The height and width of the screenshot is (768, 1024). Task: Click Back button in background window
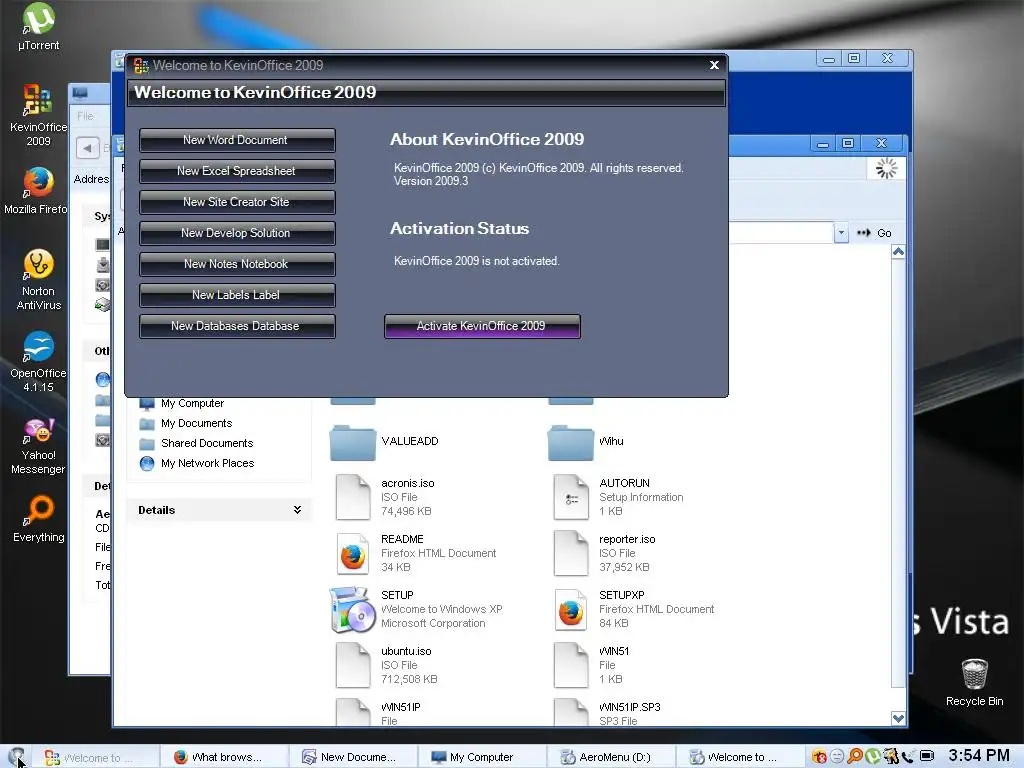88,148
